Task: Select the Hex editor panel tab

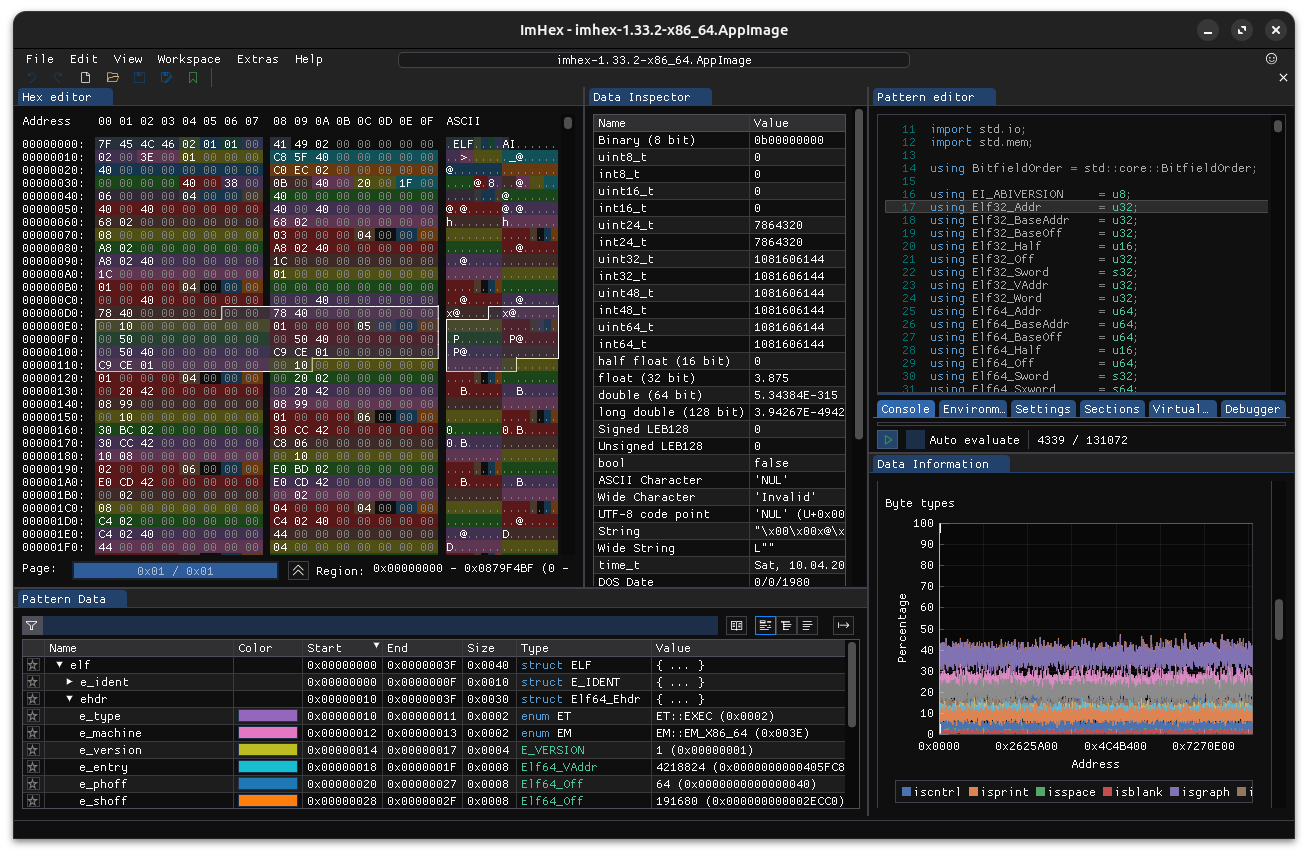Action: pos(65,97)
